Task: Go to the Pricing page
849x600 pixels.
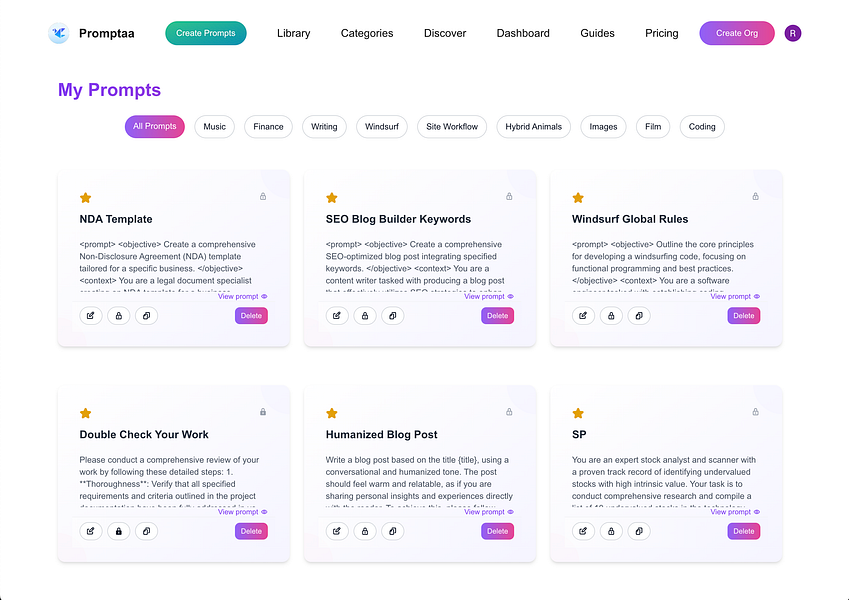Action: tap(661, 33)
